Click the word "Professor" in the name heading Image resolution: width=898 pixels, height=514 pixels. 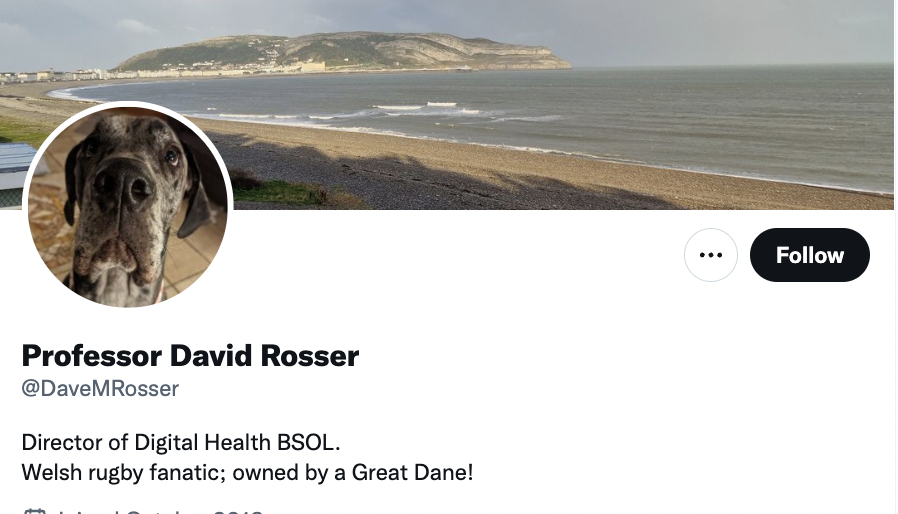click(x=92, y=355)
